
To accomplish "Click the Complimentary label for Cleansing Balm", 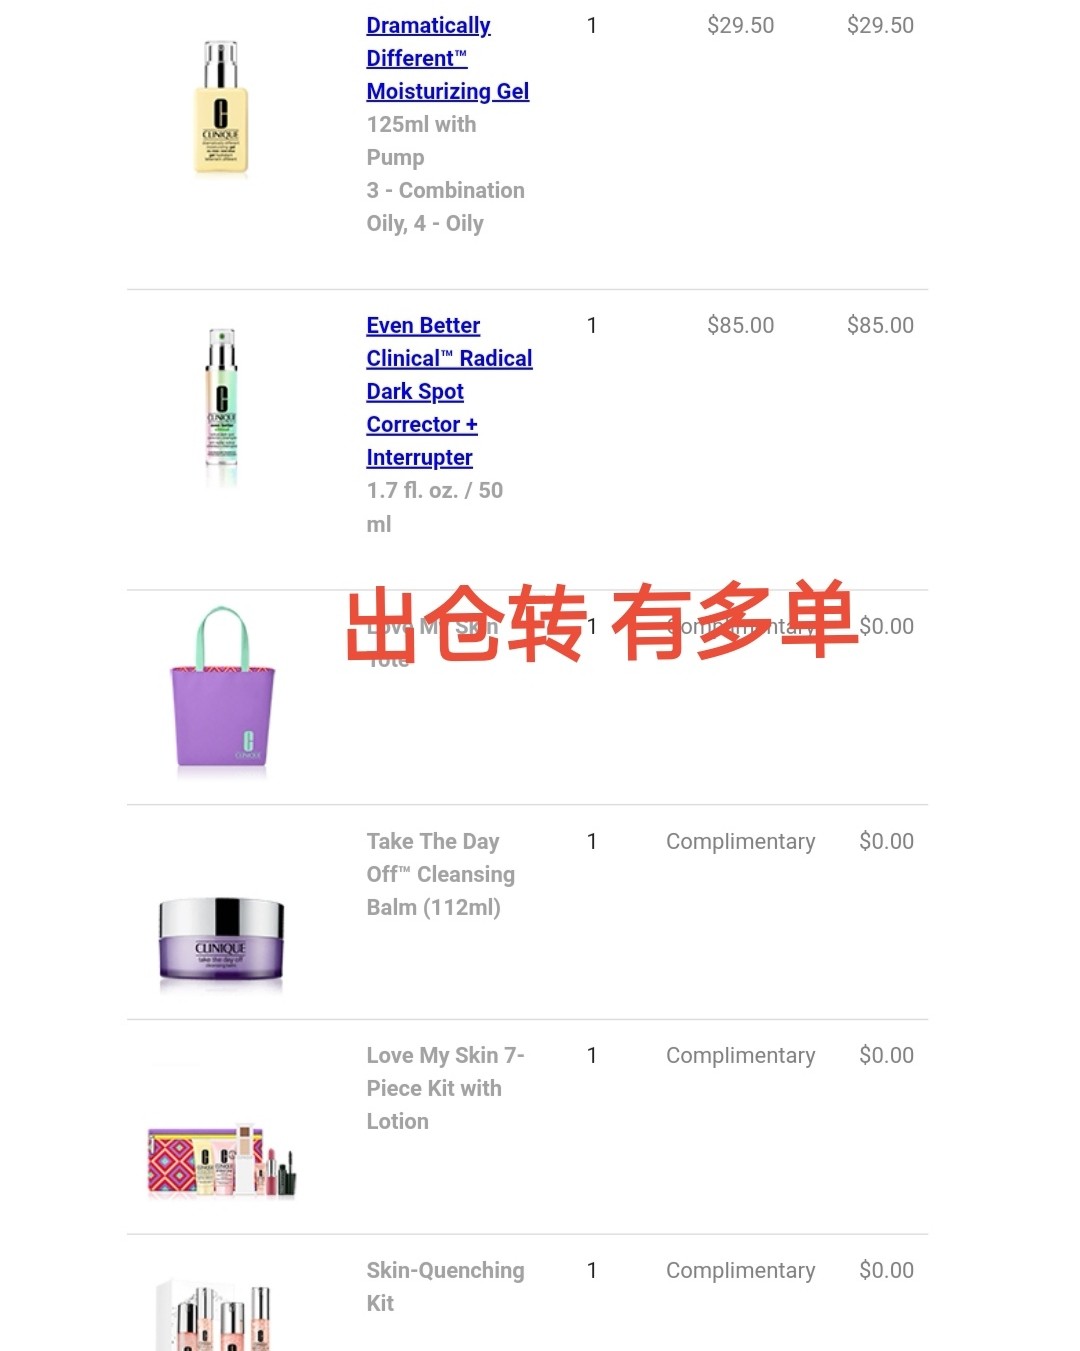I will pyautogui.click(x=740, y=841).
